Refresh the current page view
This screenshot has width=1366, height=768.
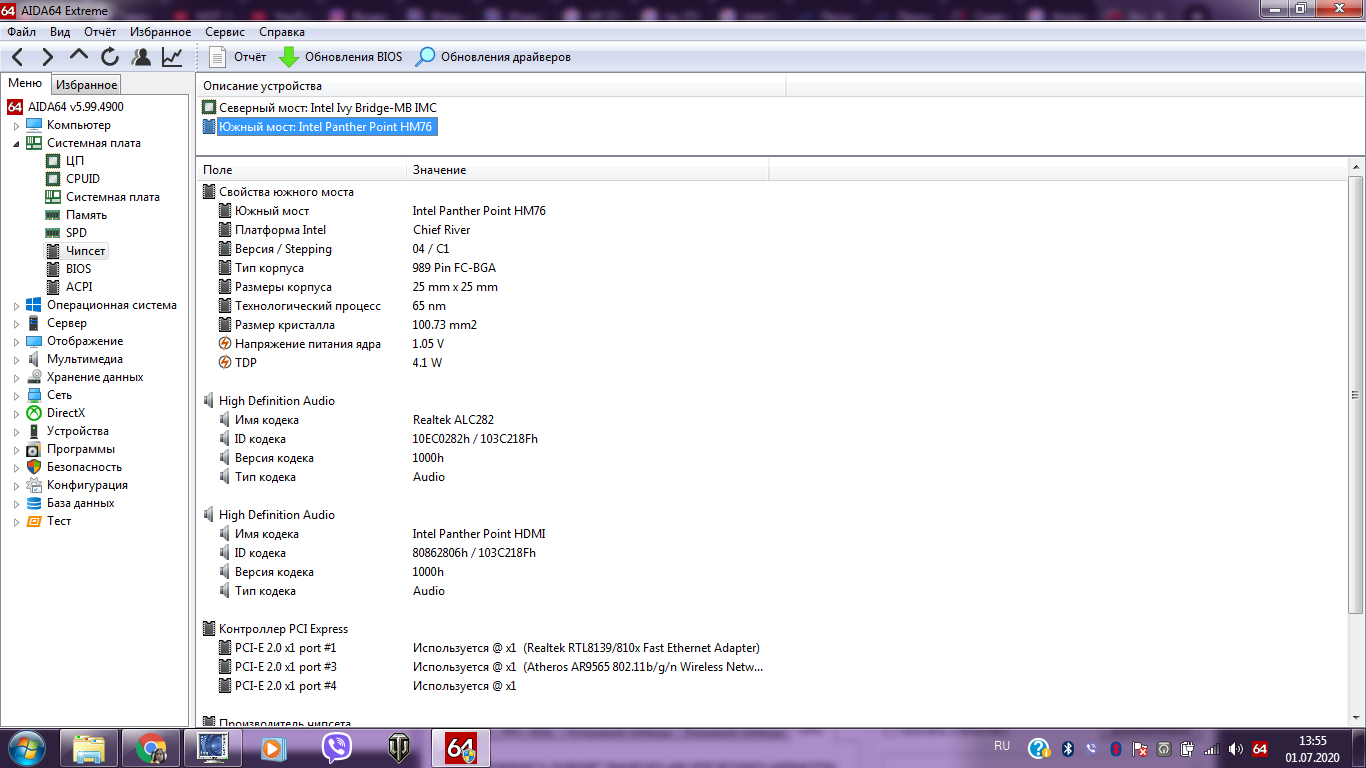click(110, 57)
